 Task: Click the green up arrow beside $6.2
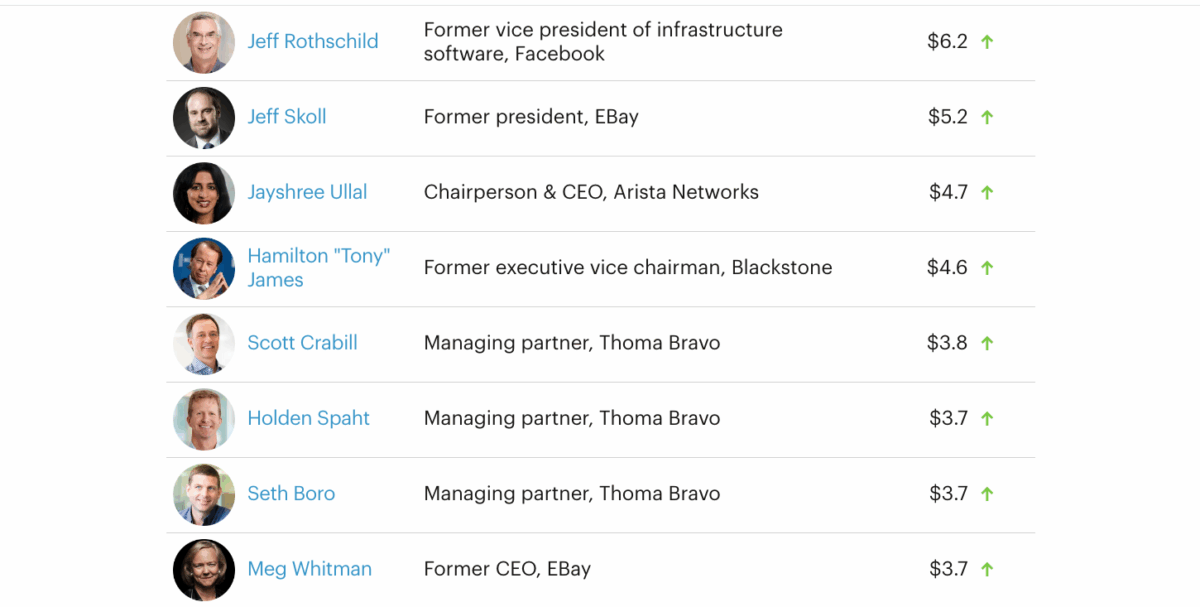pyautogui.click(x=987, y=42)
